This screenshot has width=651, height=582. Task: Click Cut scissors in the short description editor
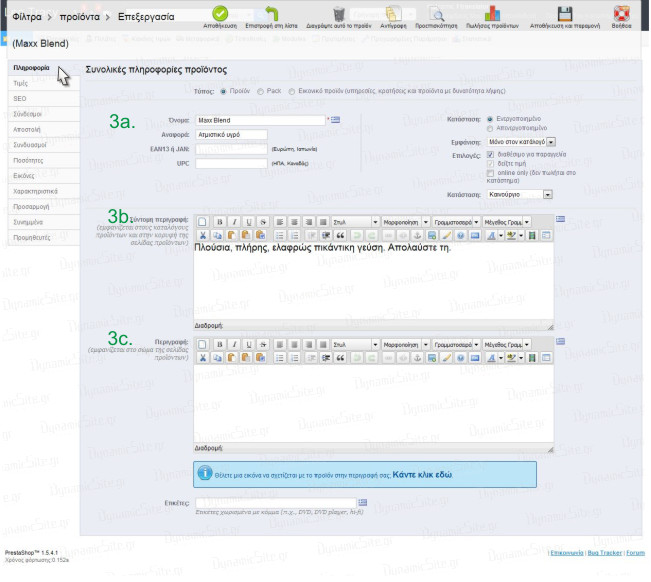(x=203, y=235)
